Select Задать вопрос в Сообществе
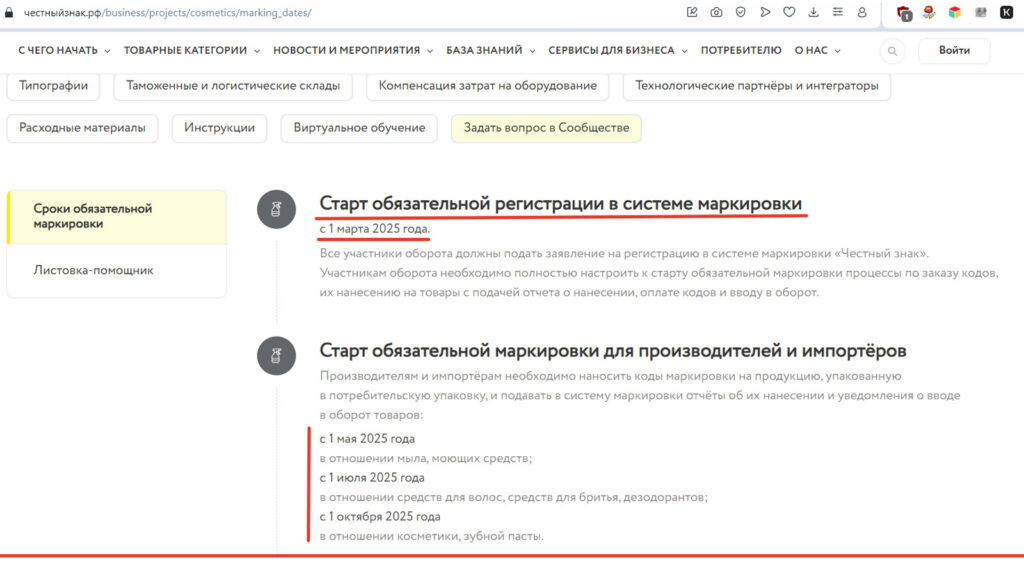Screen dimensions: 1024x576 (x=546, y=129)
